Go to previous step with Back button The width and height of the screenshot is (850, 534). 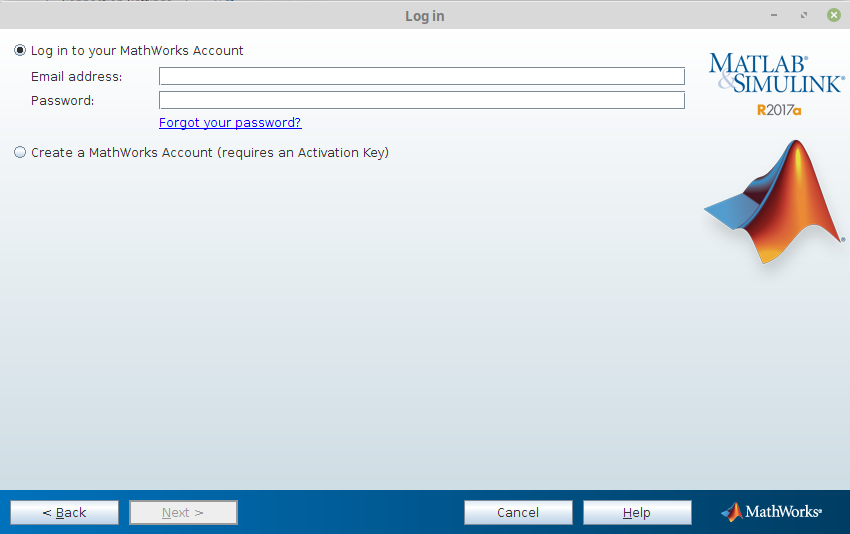pos(64,512)
